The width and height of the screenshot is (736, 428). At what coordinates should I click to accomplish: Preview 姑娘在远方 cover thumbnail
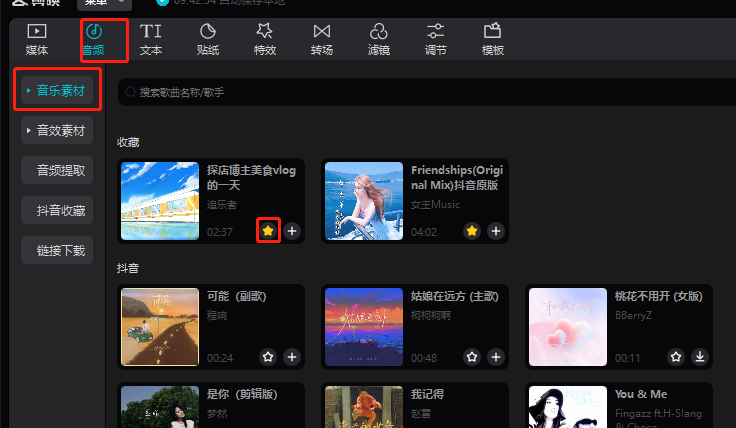tap(364, 327)
